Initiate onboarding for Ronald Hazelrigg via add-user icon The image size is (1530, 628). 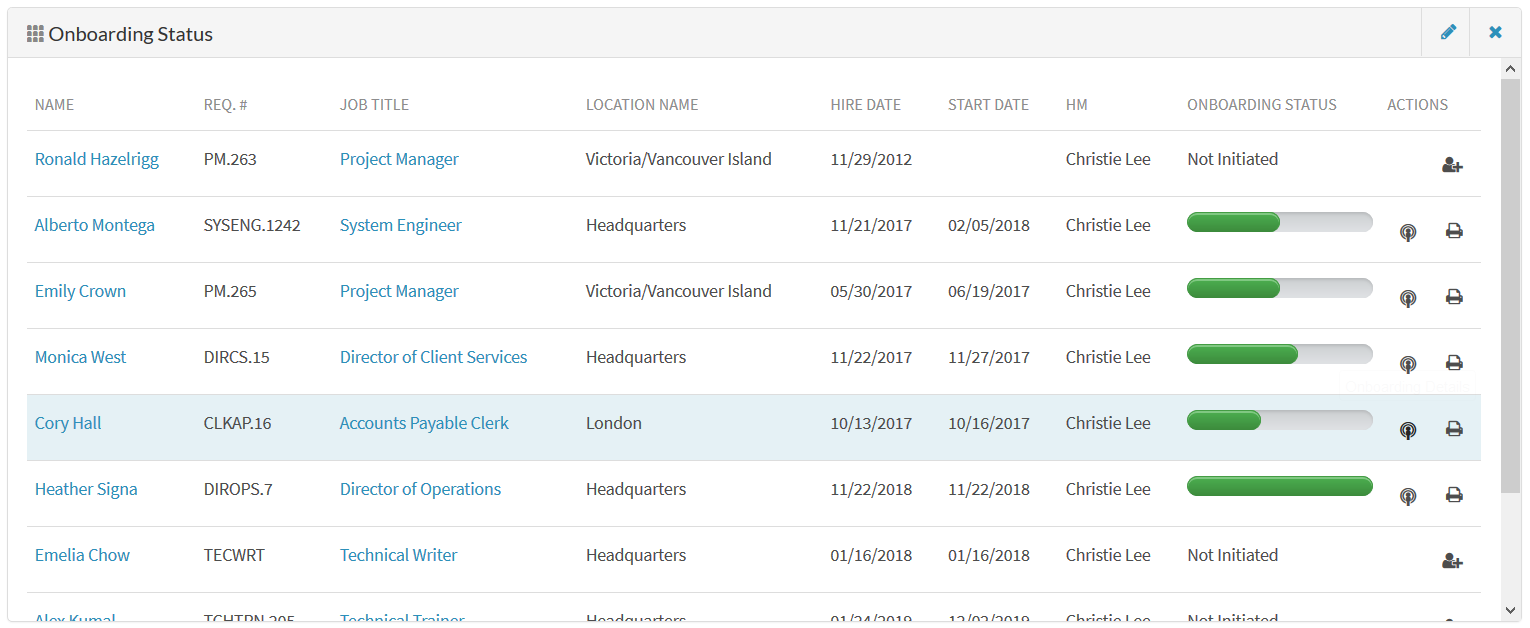(x=1452, y=165)
